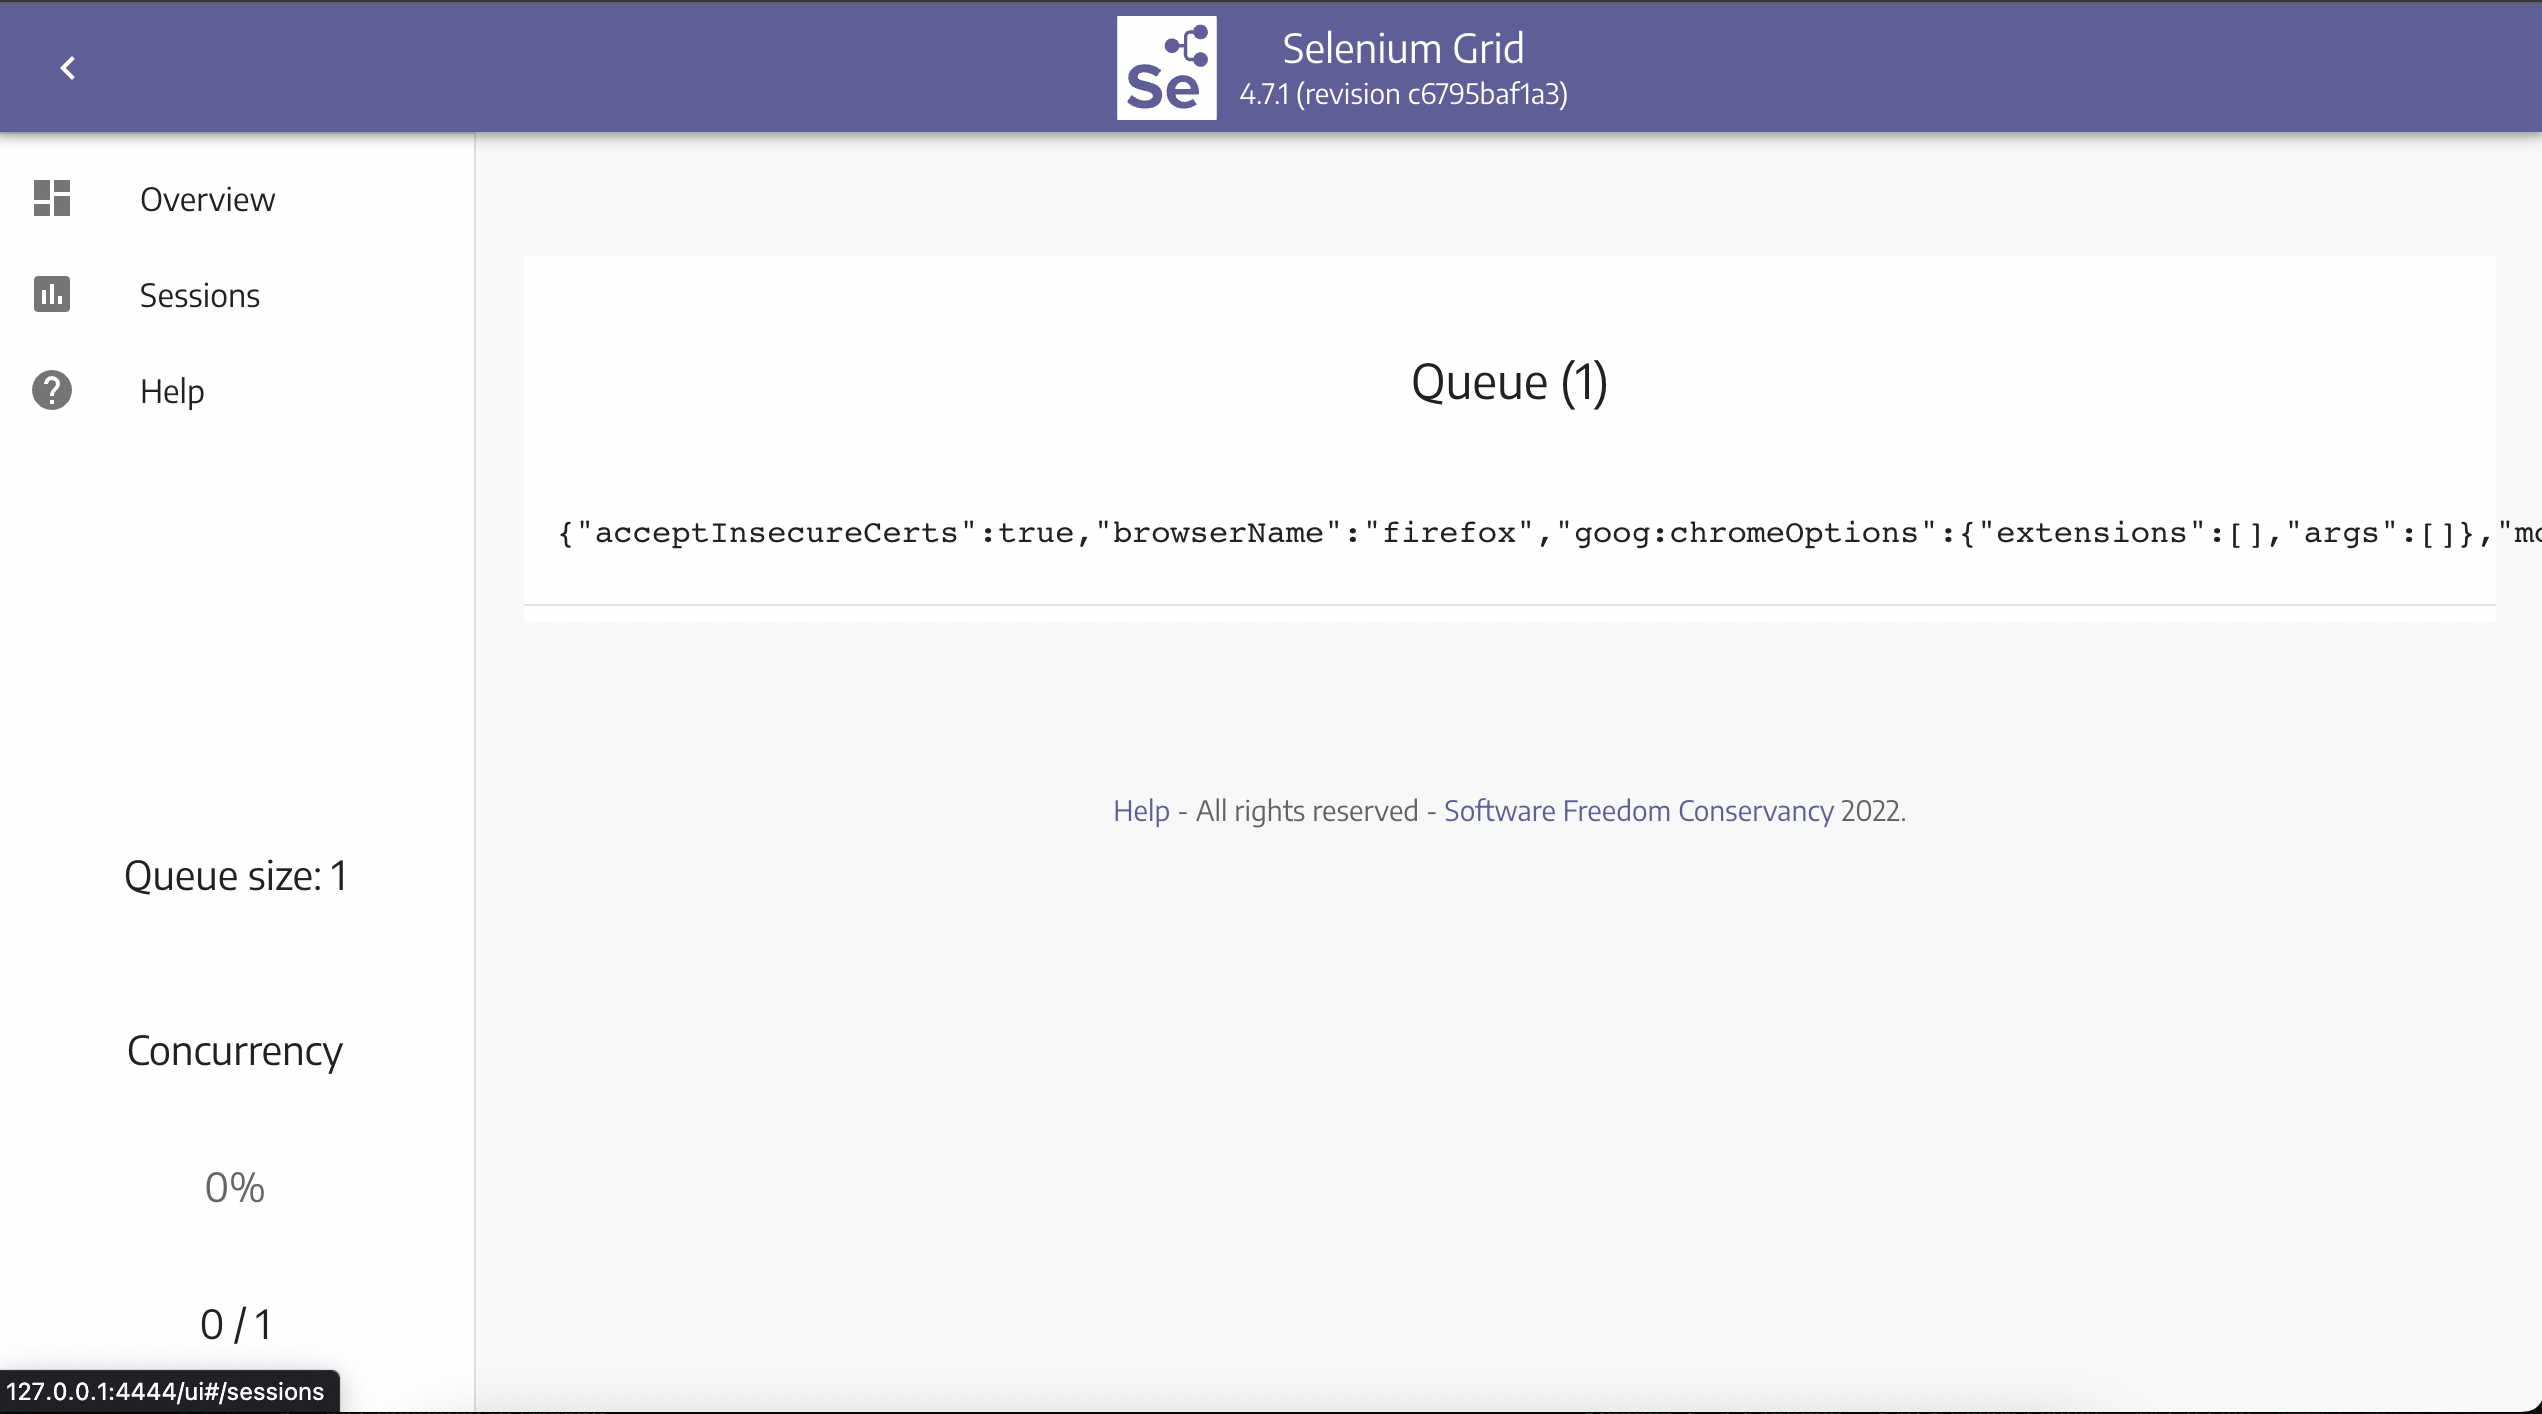Image resolution: width=2542 pixels, height=1414 pixels.
Task: Click the Overview dashboard icon
Action: point(52,198)
